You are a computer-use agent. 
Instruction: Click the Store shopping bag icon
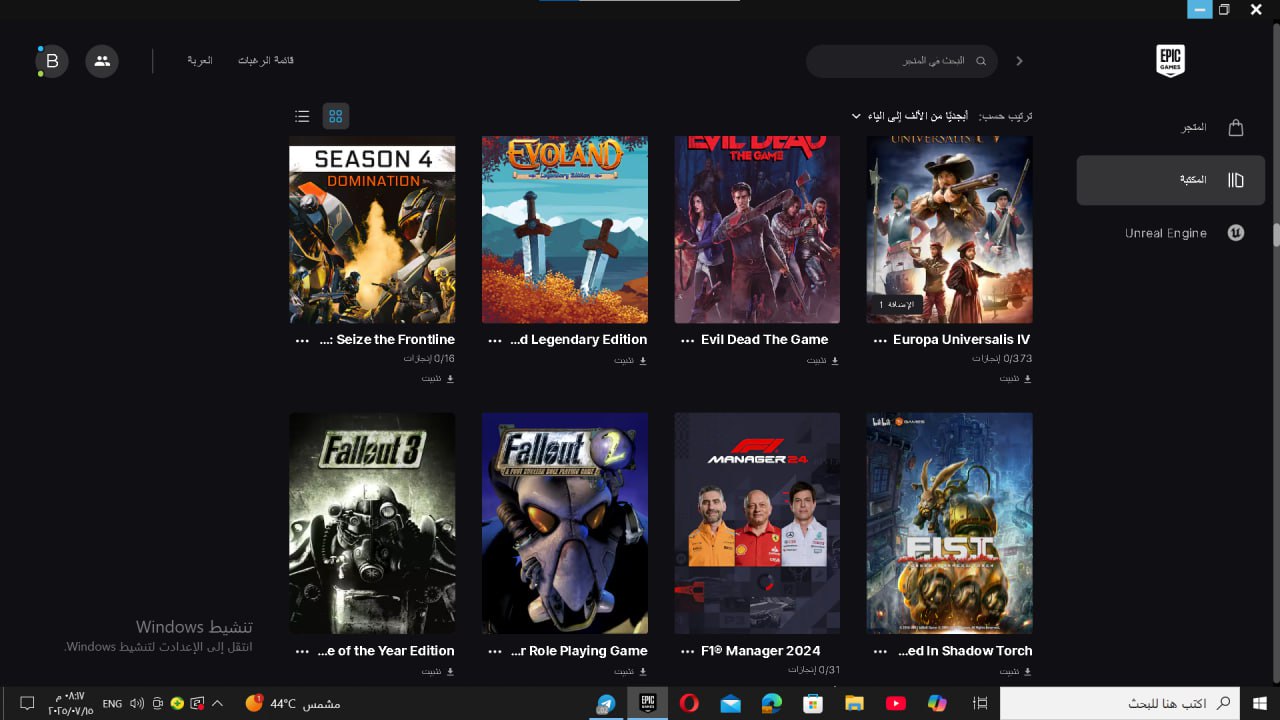(x=1236, y=128)
